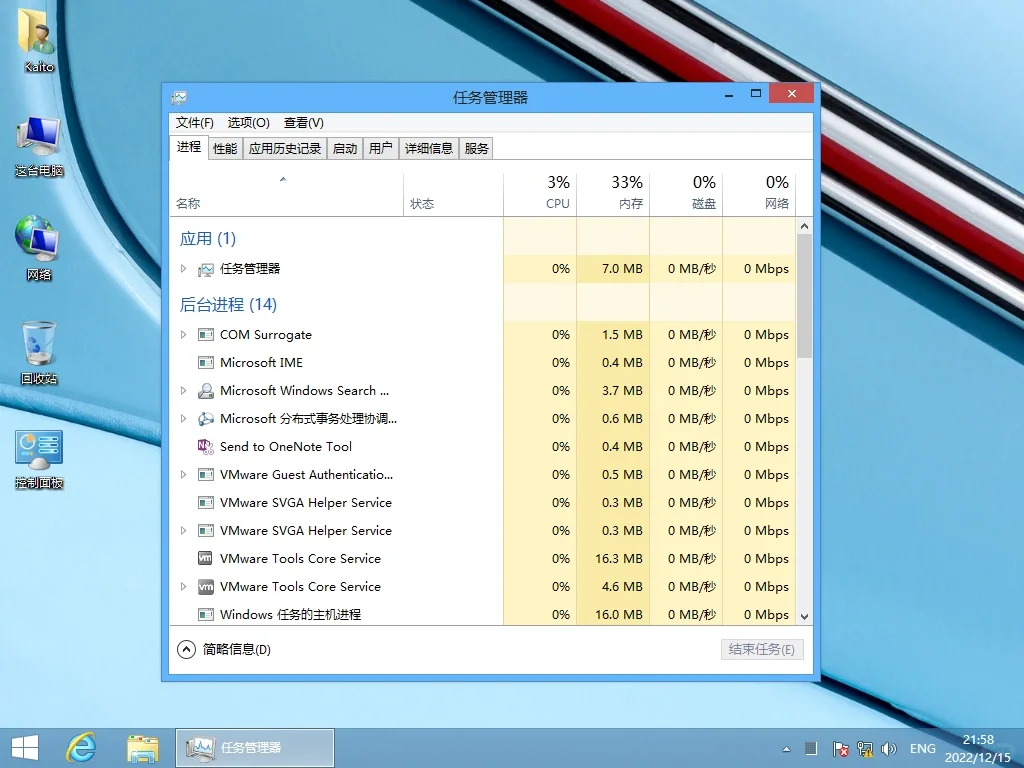
Task: Expand the COM Surrogate process row
Action: click(184, 334)
